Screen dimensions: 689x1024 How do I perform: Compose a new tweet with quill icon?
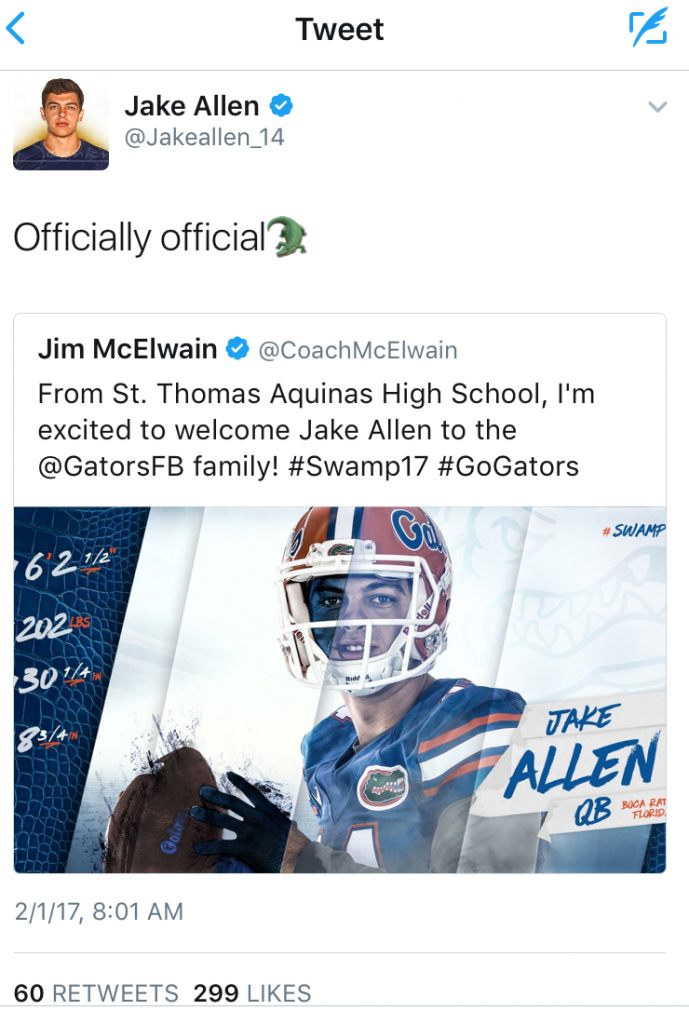[x=647, y=29]
